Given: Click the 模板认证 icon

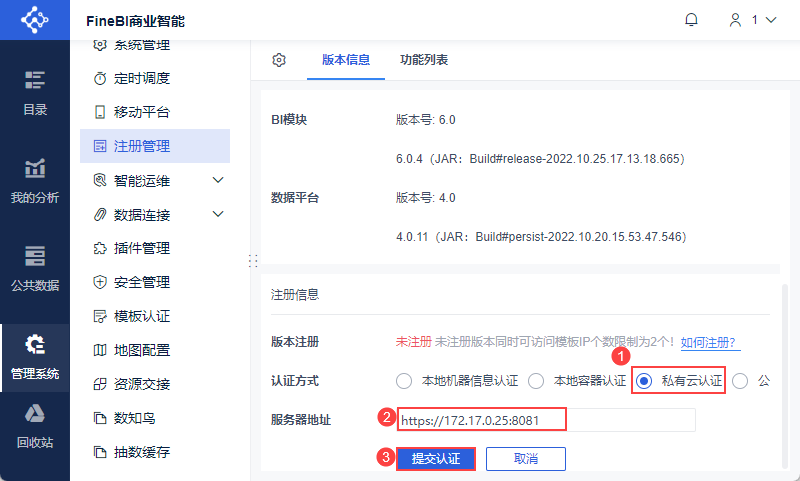Looking at the screenshot, I should coord(100,316).
